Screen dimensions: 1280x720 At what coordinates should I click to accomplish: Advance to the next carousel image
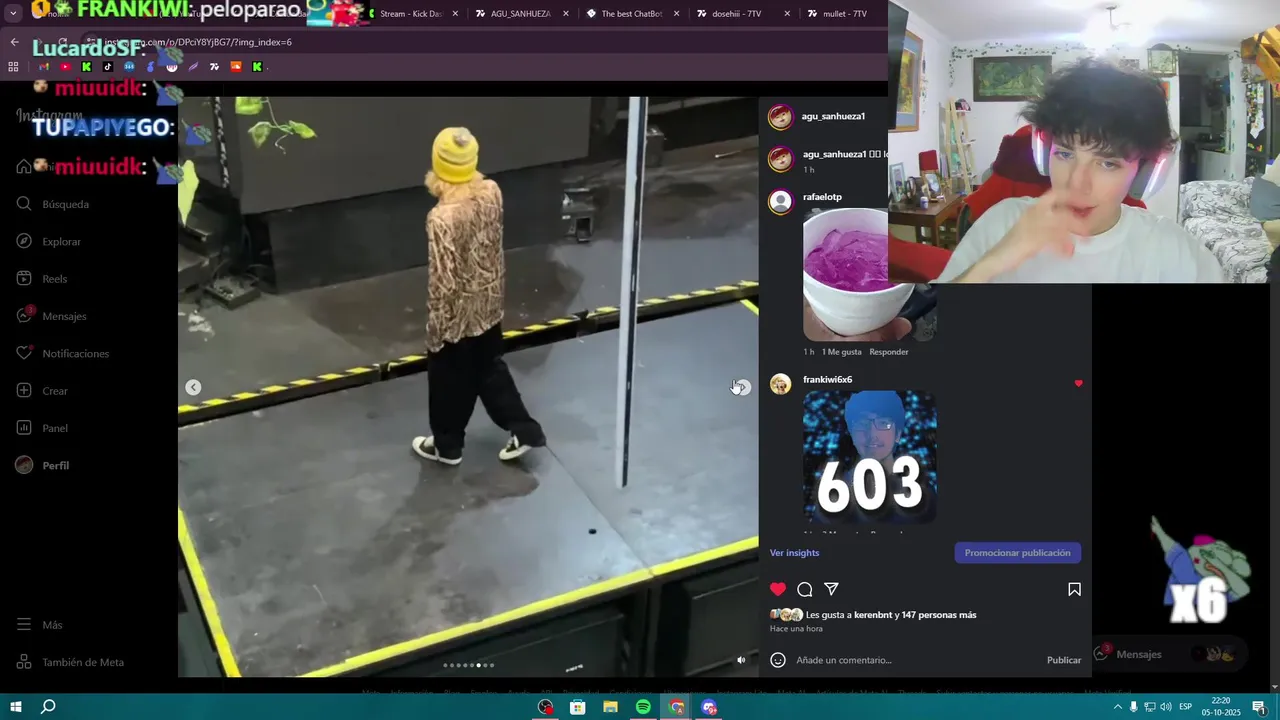(x=742, y=387)
